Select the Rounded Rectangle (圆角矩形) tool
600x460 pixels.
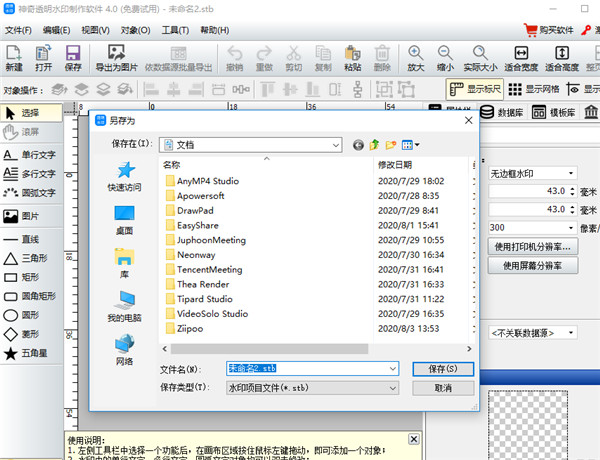click(31, 296)
